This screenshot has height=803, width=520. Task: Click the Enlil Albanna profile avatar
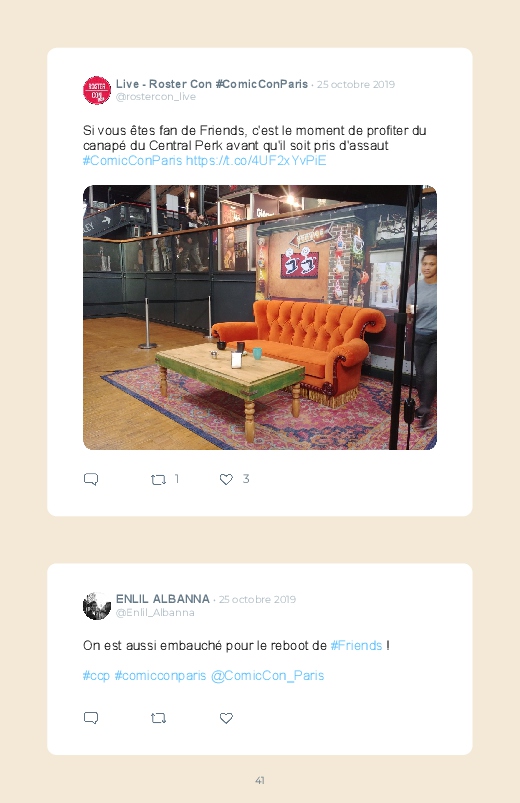pyautogui.click(x=97, y=606)
